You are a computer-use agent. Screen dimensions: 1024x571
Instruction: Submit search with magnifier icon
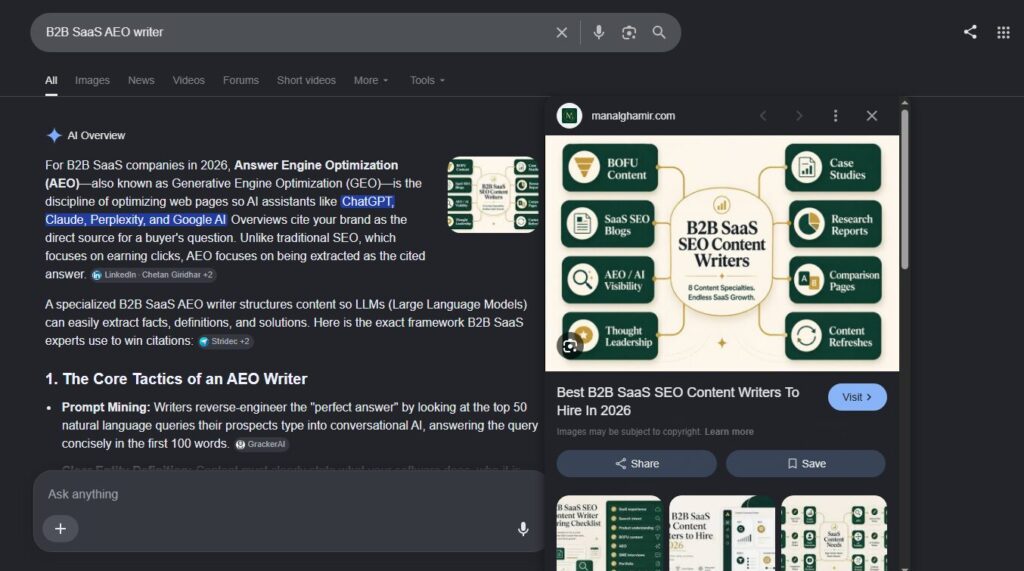(x=659, y=33)
